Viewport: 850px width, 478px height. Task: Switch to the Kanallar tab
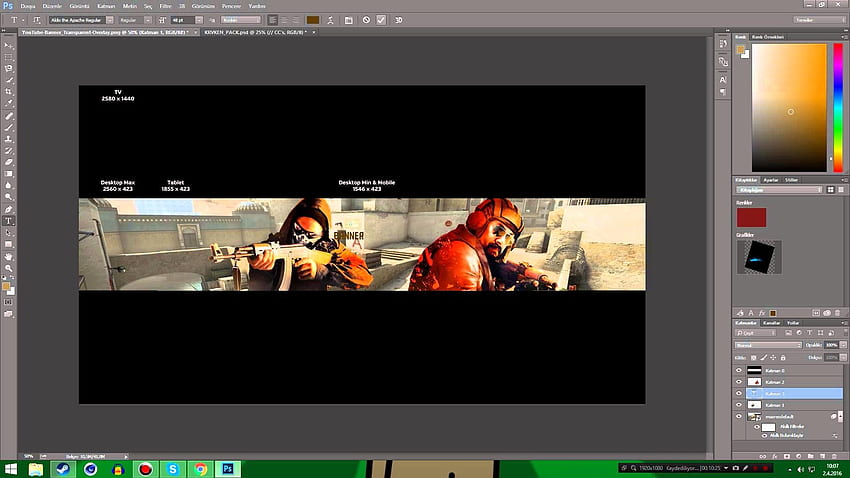point(771,323)
